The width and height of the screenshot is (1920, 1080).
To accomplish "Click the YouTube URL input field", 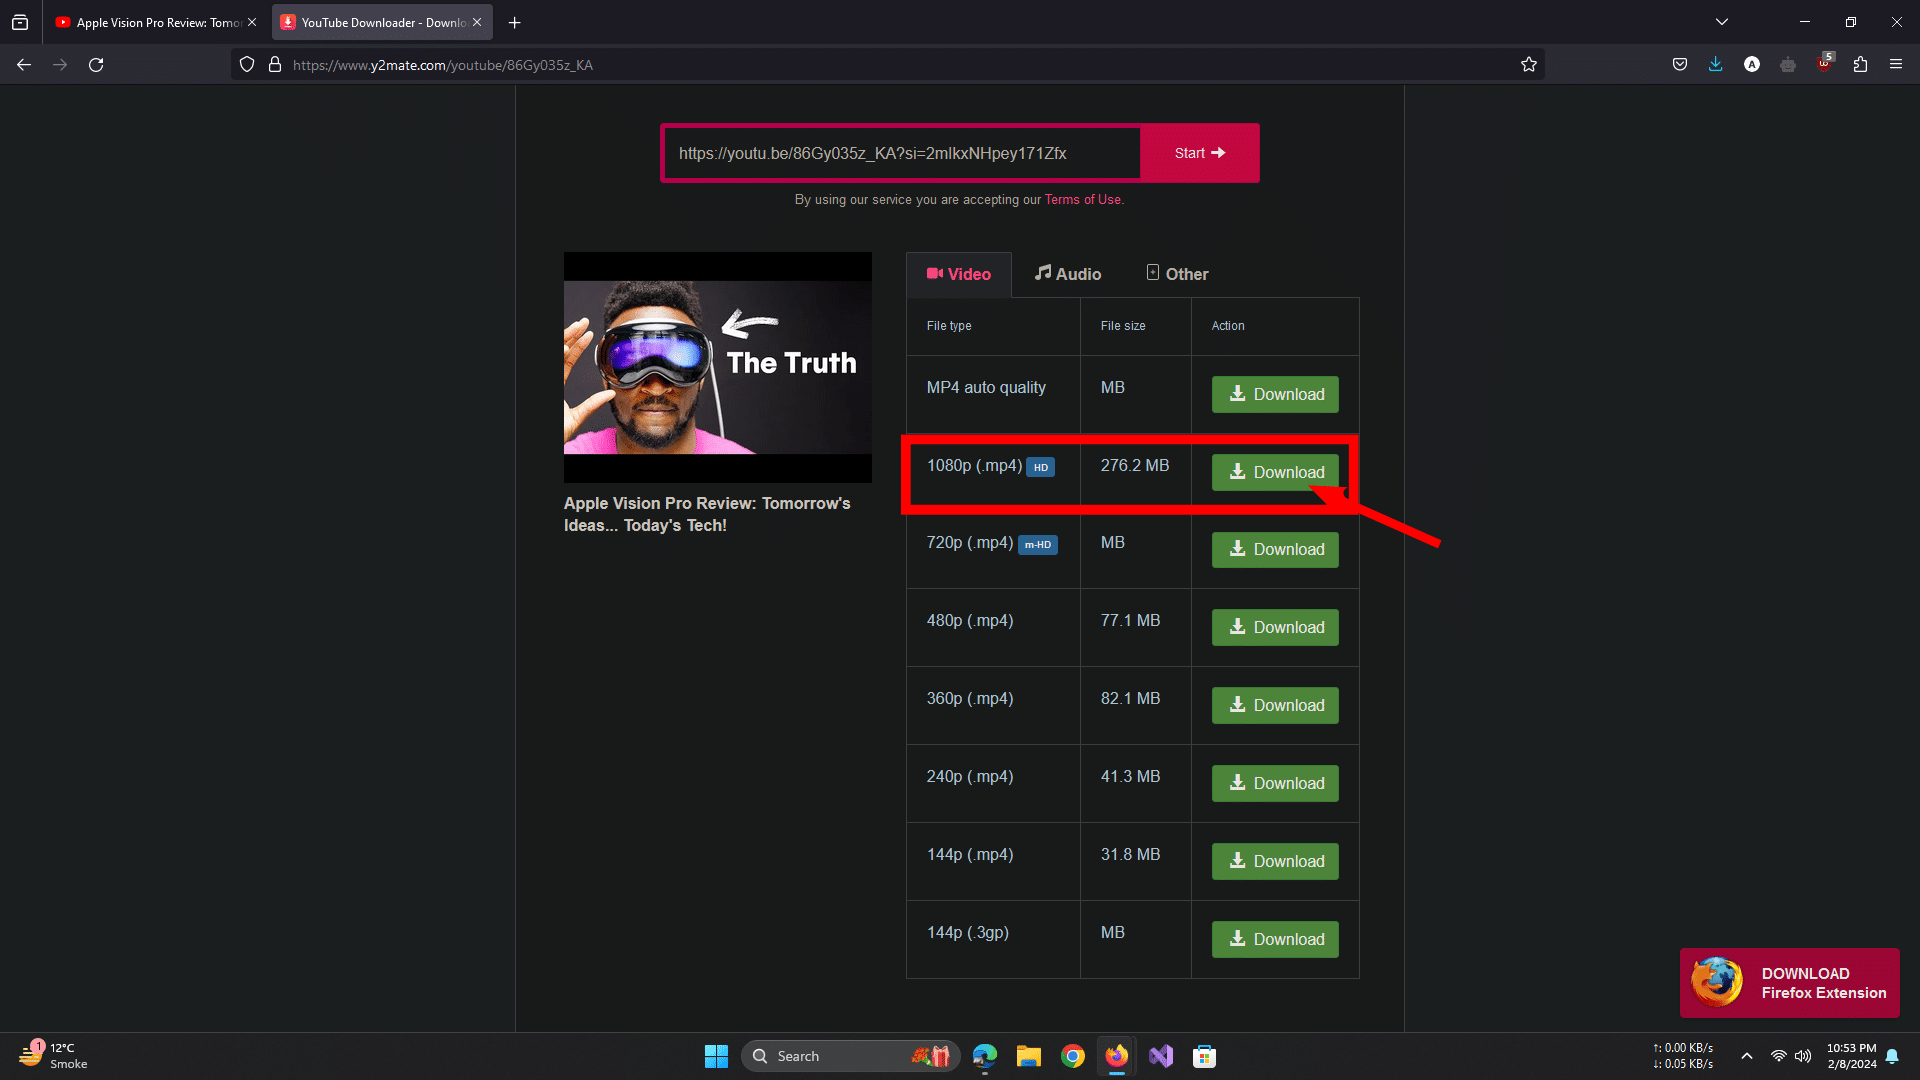I will click(x=900, y=153).
